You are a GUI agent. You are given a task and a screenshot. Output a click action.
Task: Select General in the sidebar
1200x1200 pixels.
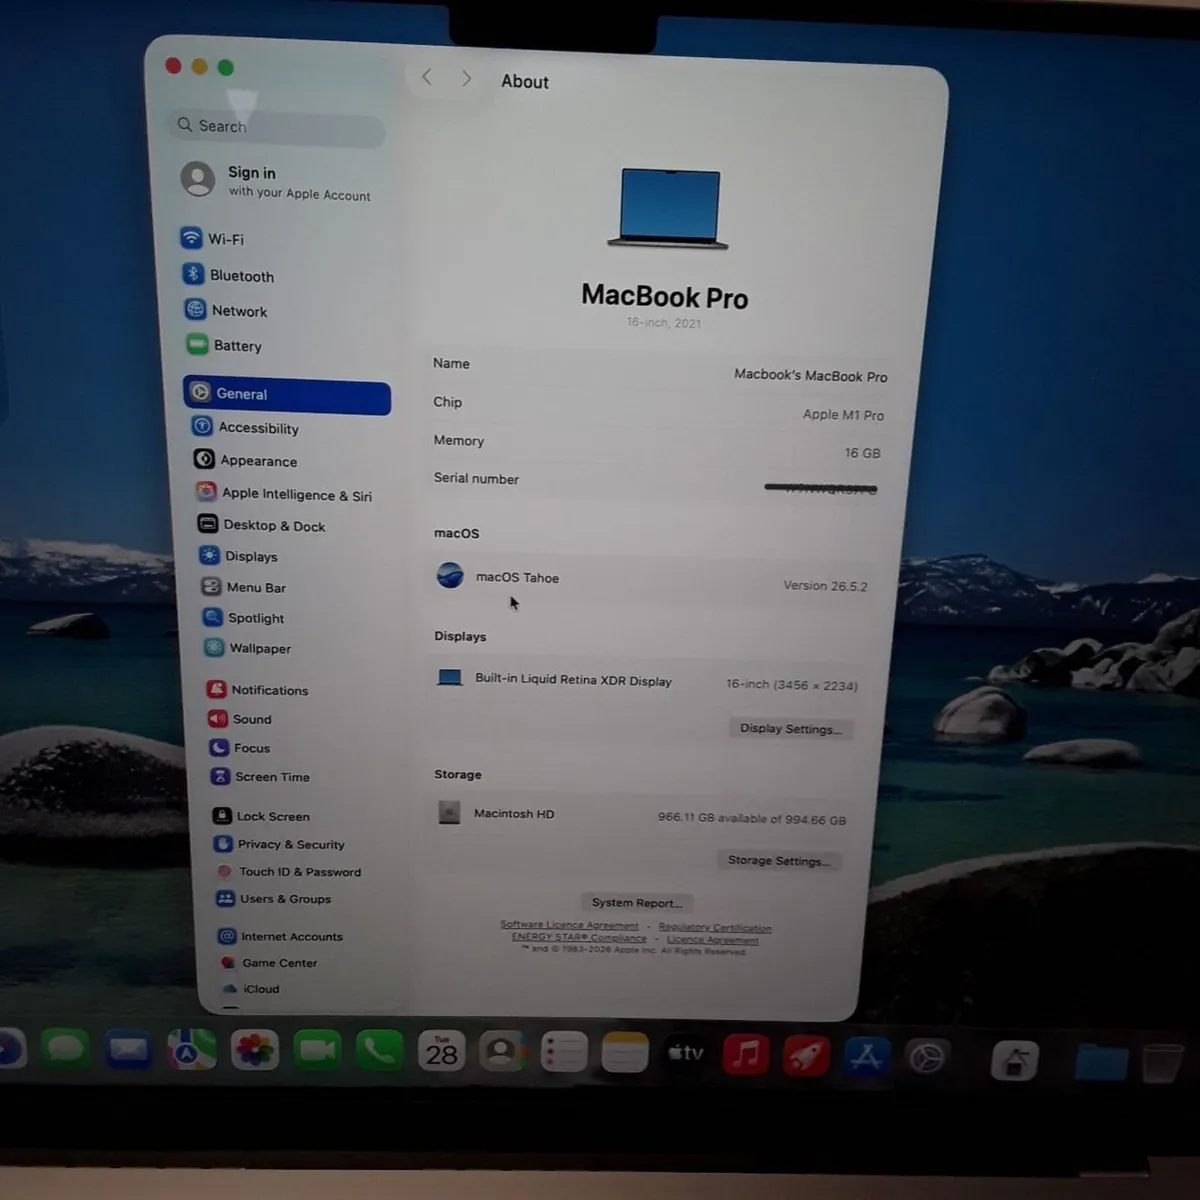click(x=287, y=394)
